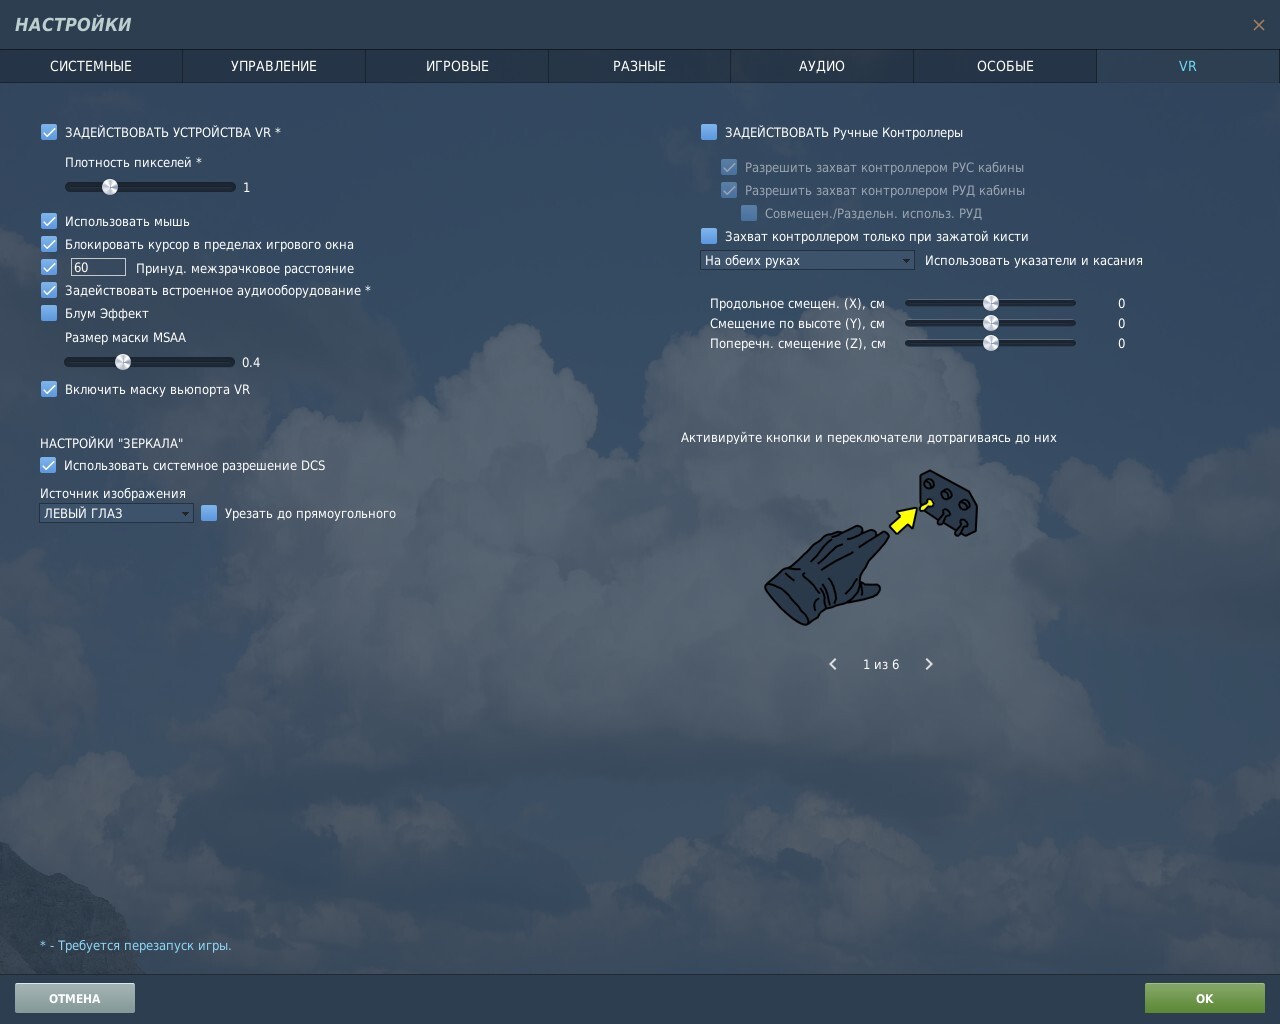The width and height of the screenshot is (1280, 1024).
Task: Open the ИГРОВЫЕ tab
Action: pos(457,66)
